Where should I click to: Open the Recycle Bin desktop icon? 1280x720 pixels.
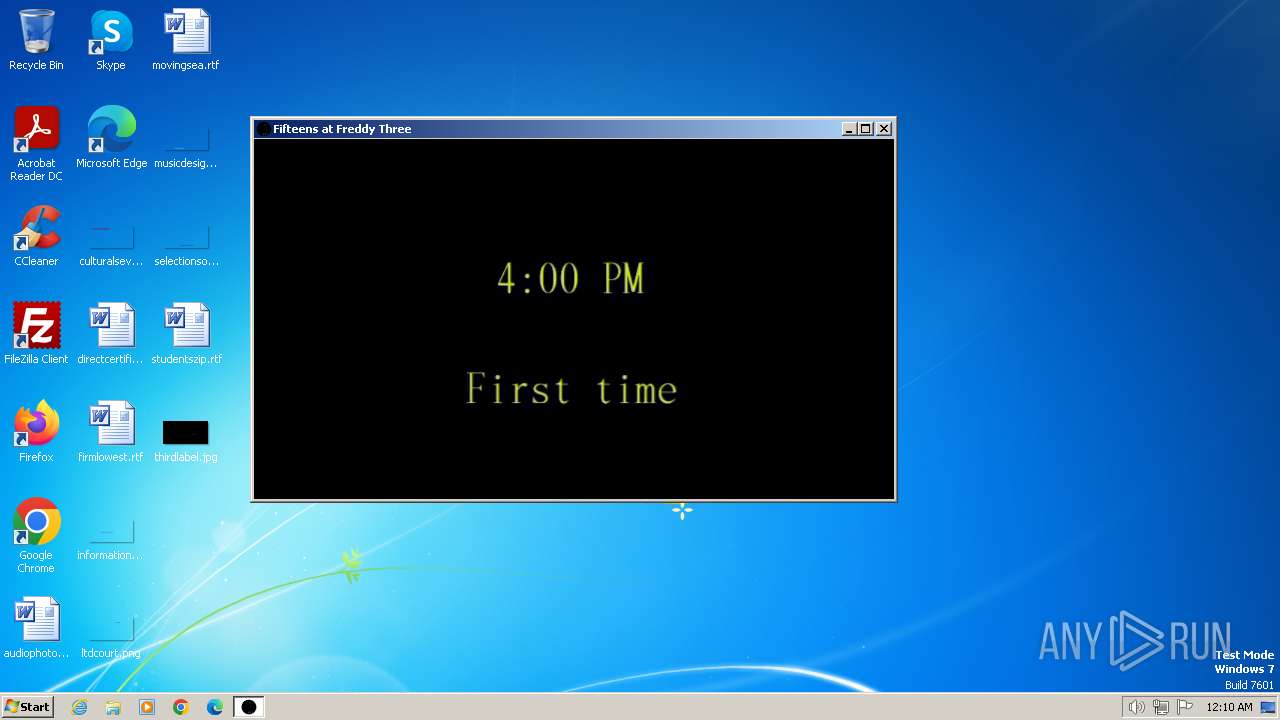[x=36, y=40]
